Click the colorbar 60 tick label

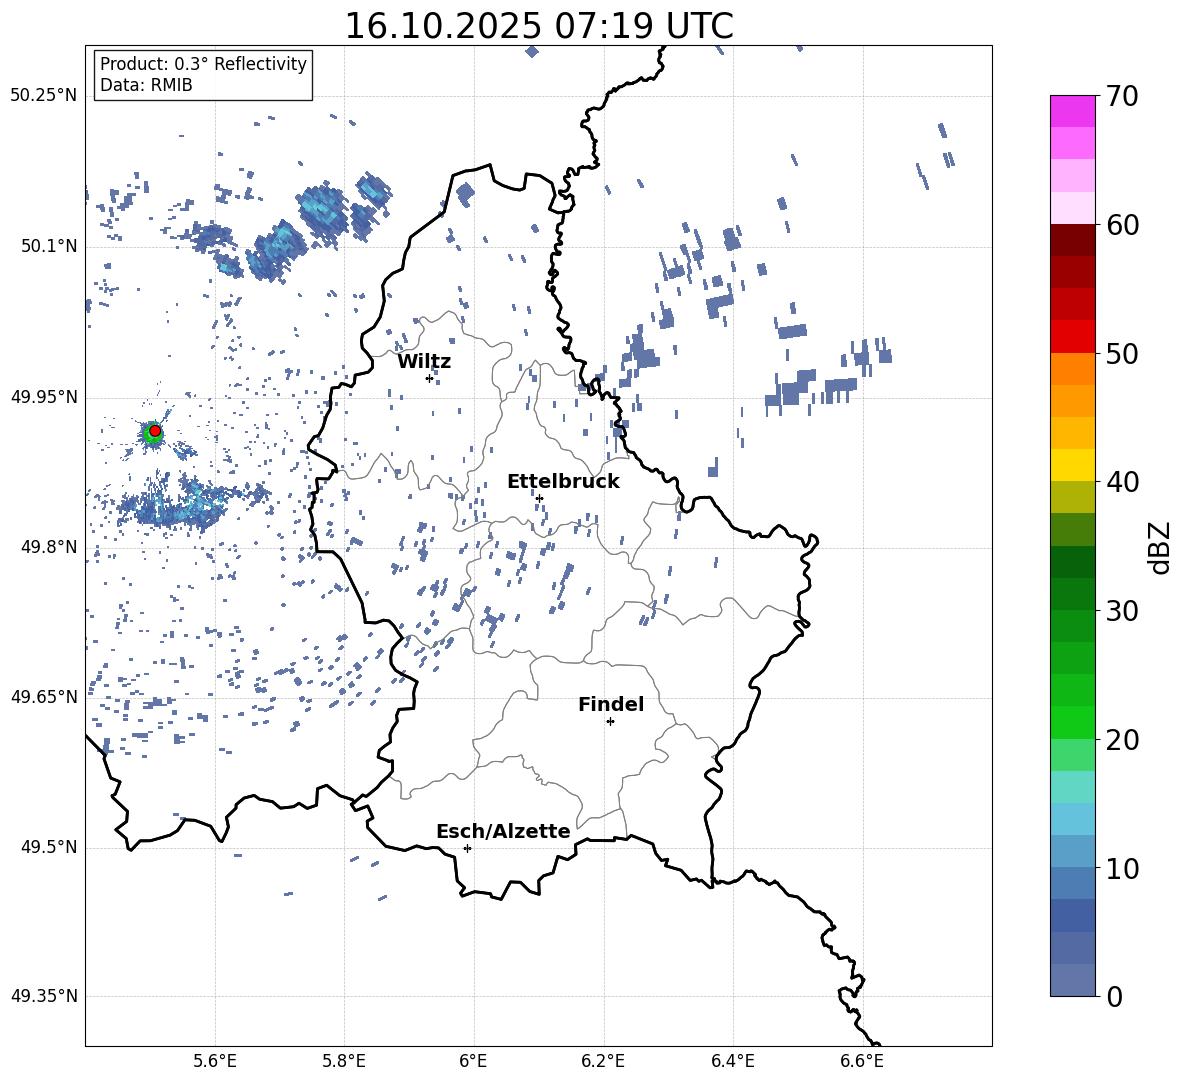(1122, 225)
